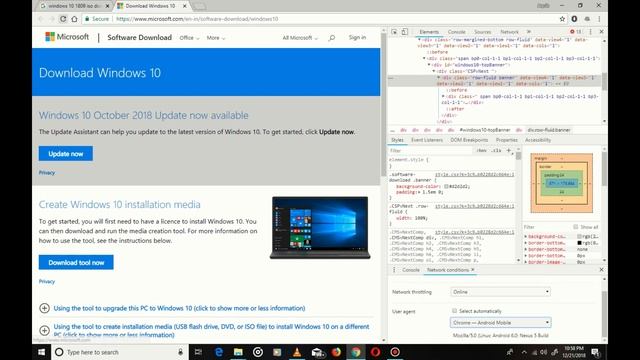This screenshot has width=640, height=360.
Task: Click the background-color swatch in styles pane
Action: coord(446,186)
